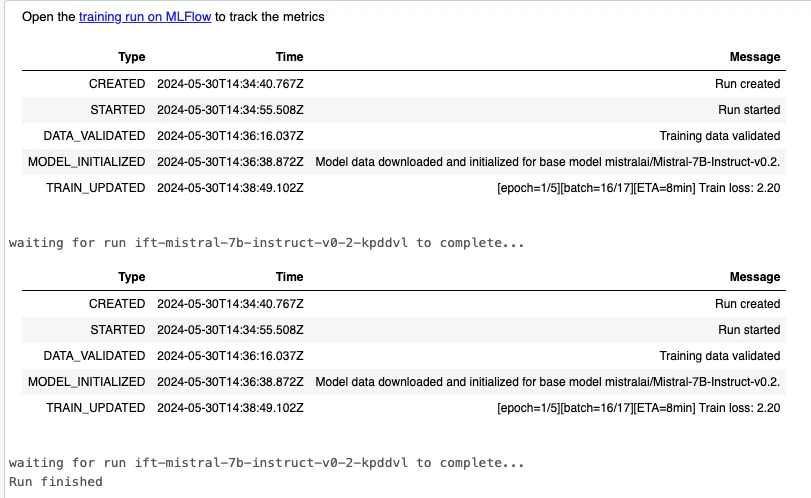The width and height of the screenshot is (811, 498).
Task: Click the first 'waiting for run' output line
Action: click(267, 243)
